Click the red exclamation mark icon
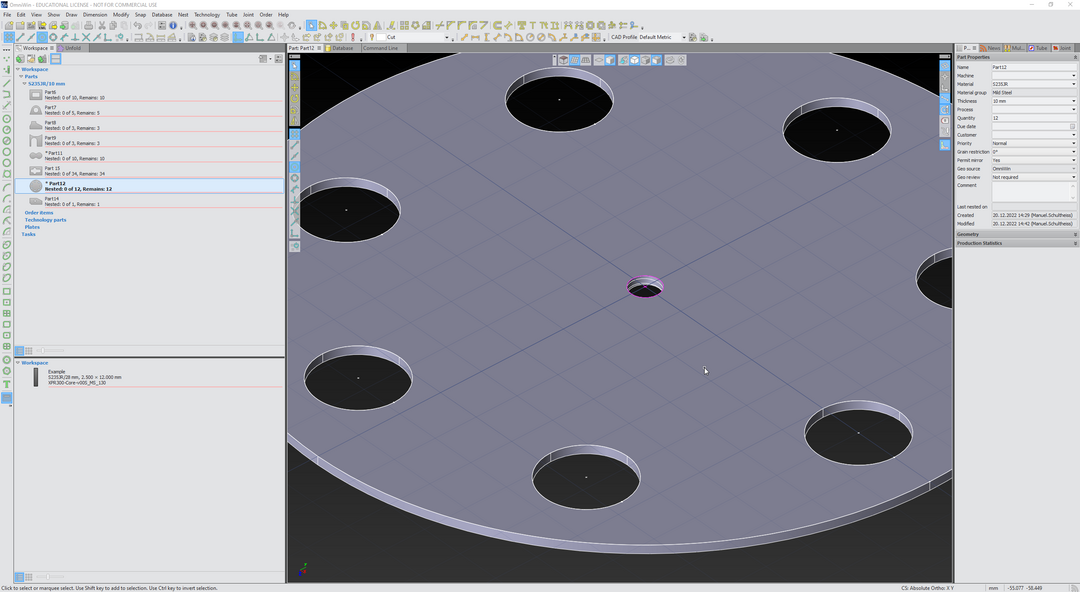 [353, 37]
